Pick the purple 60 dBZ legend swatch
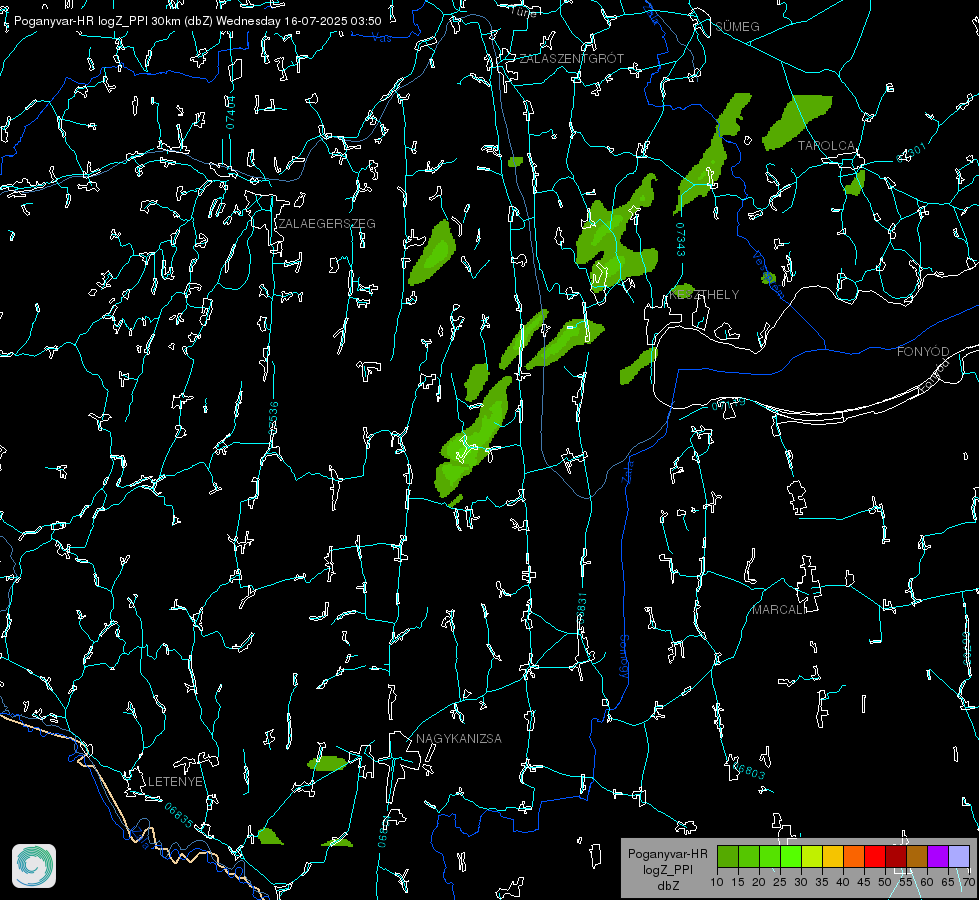The image size is (979, 900). (938, 856)
